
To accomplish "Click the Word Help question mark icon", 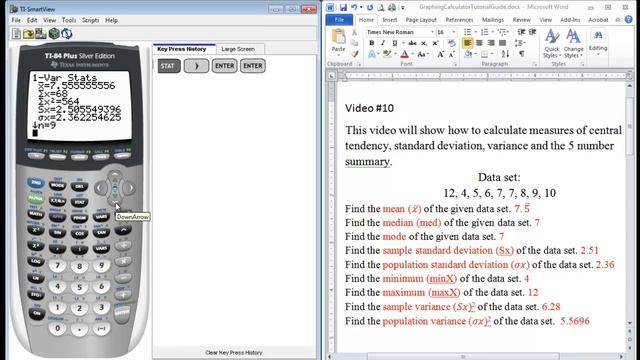I will point(629,20).
